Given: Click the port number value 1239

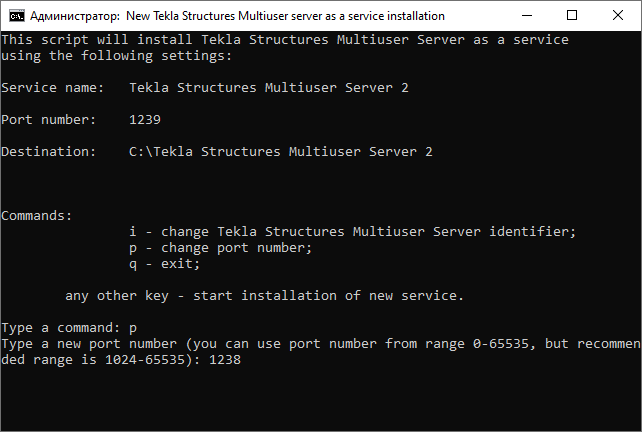Looking at the screenshot, I should coord(145,120).
